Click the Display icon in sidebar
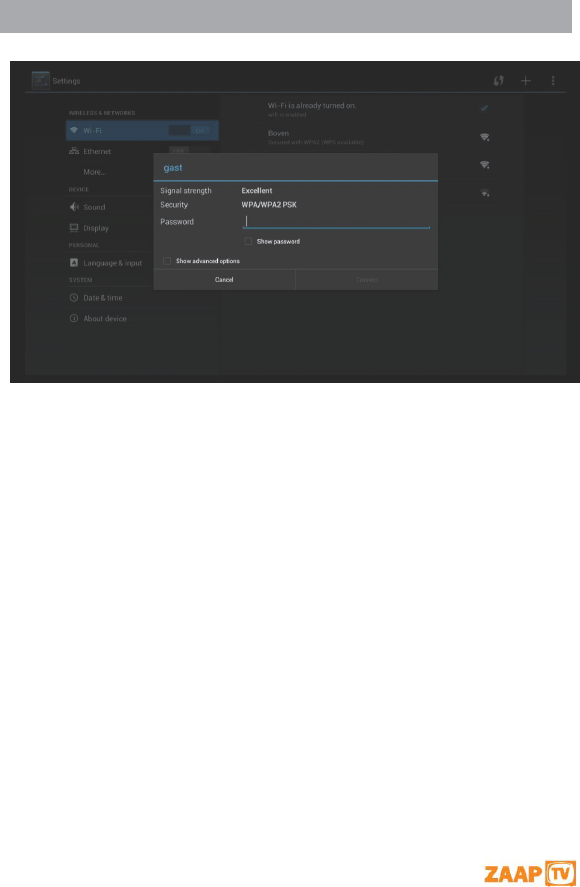The image size is (580, 887). 74,228
